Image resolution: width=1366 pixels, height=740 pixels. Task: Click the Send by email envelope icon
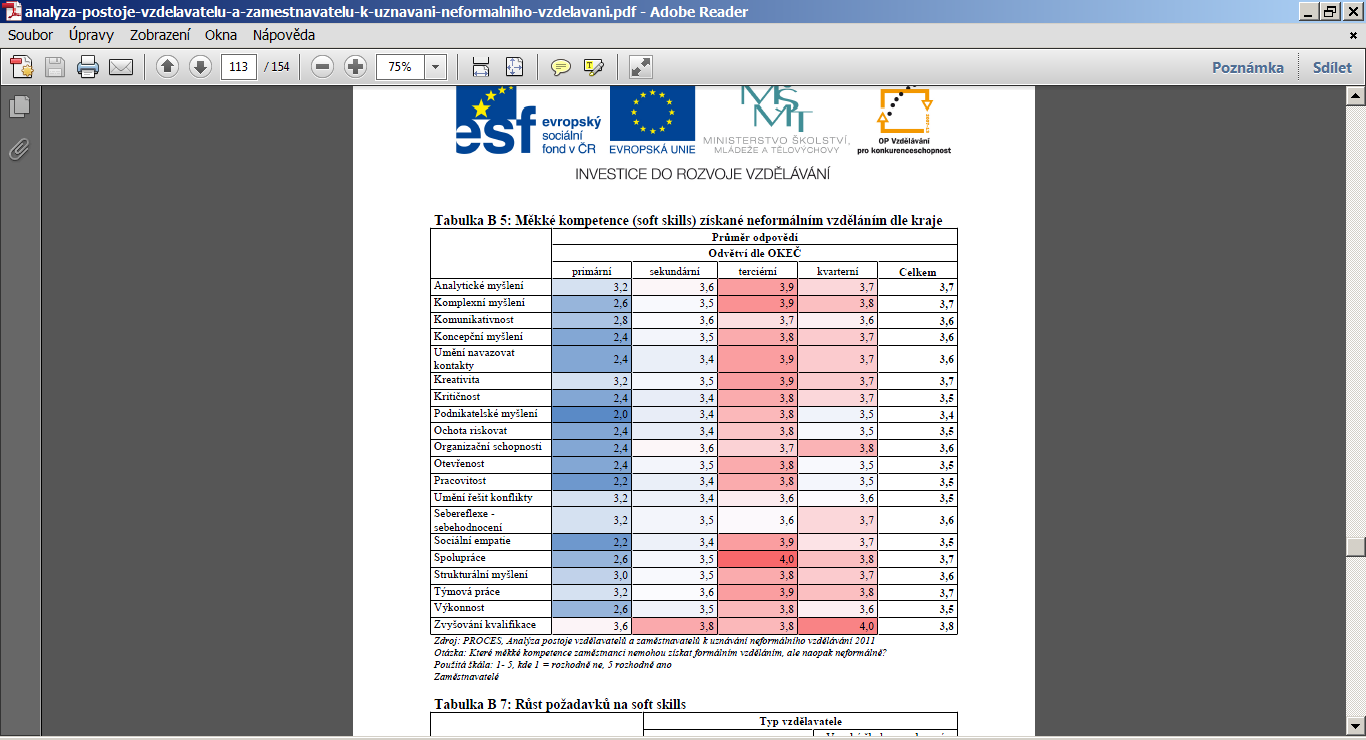point(121,67)
